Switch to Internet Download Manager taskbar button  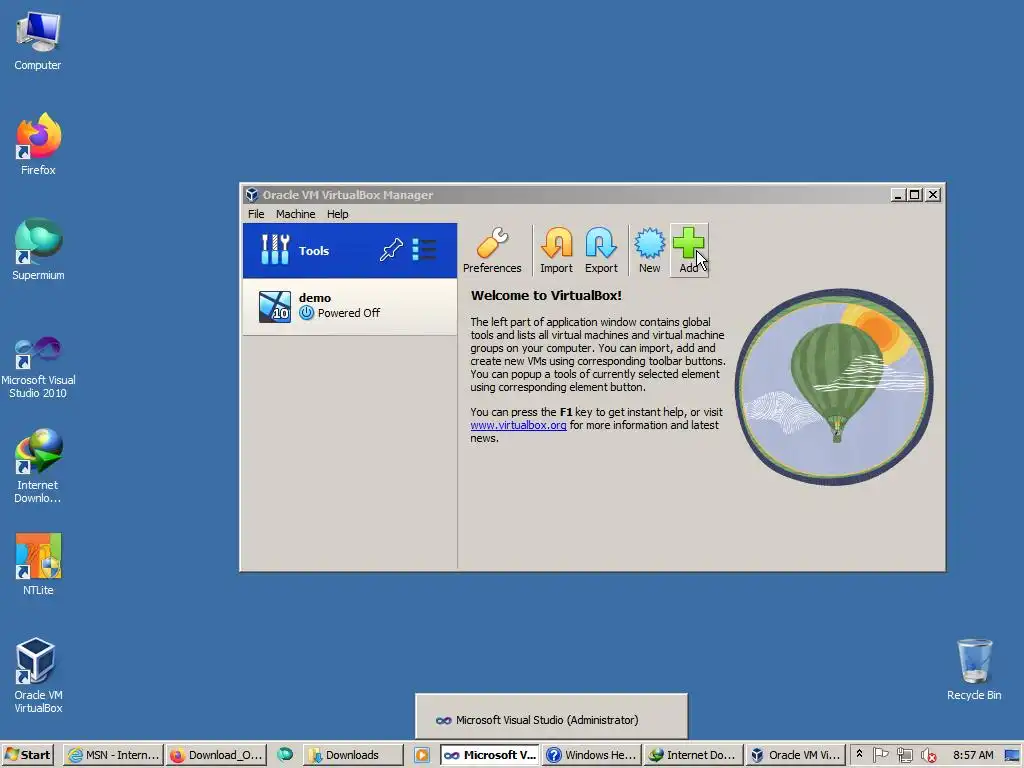[694, 755]
